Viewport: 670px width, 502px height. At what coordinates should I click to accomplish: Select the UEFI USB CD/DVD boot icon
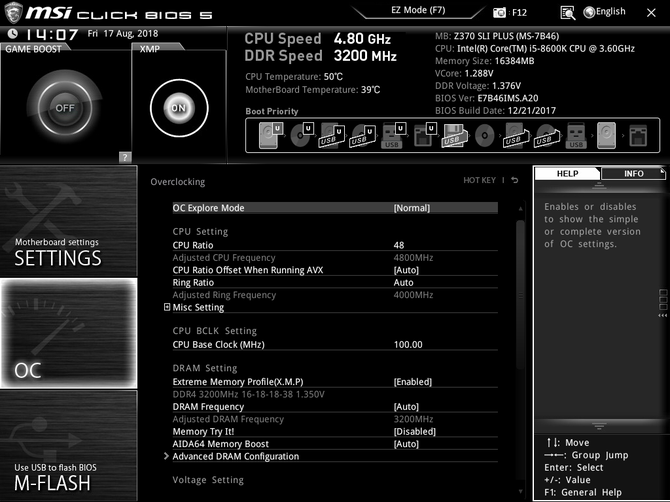(x=363, y=135)
